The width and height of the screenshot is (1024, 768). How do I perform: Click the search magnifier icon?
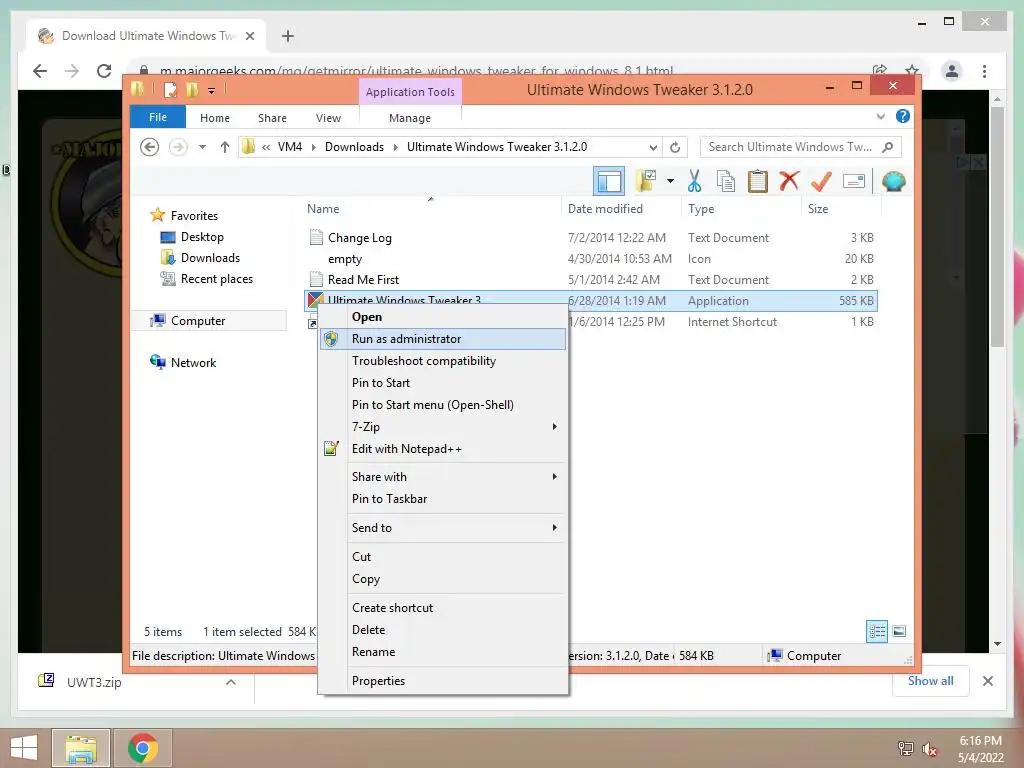888,147
